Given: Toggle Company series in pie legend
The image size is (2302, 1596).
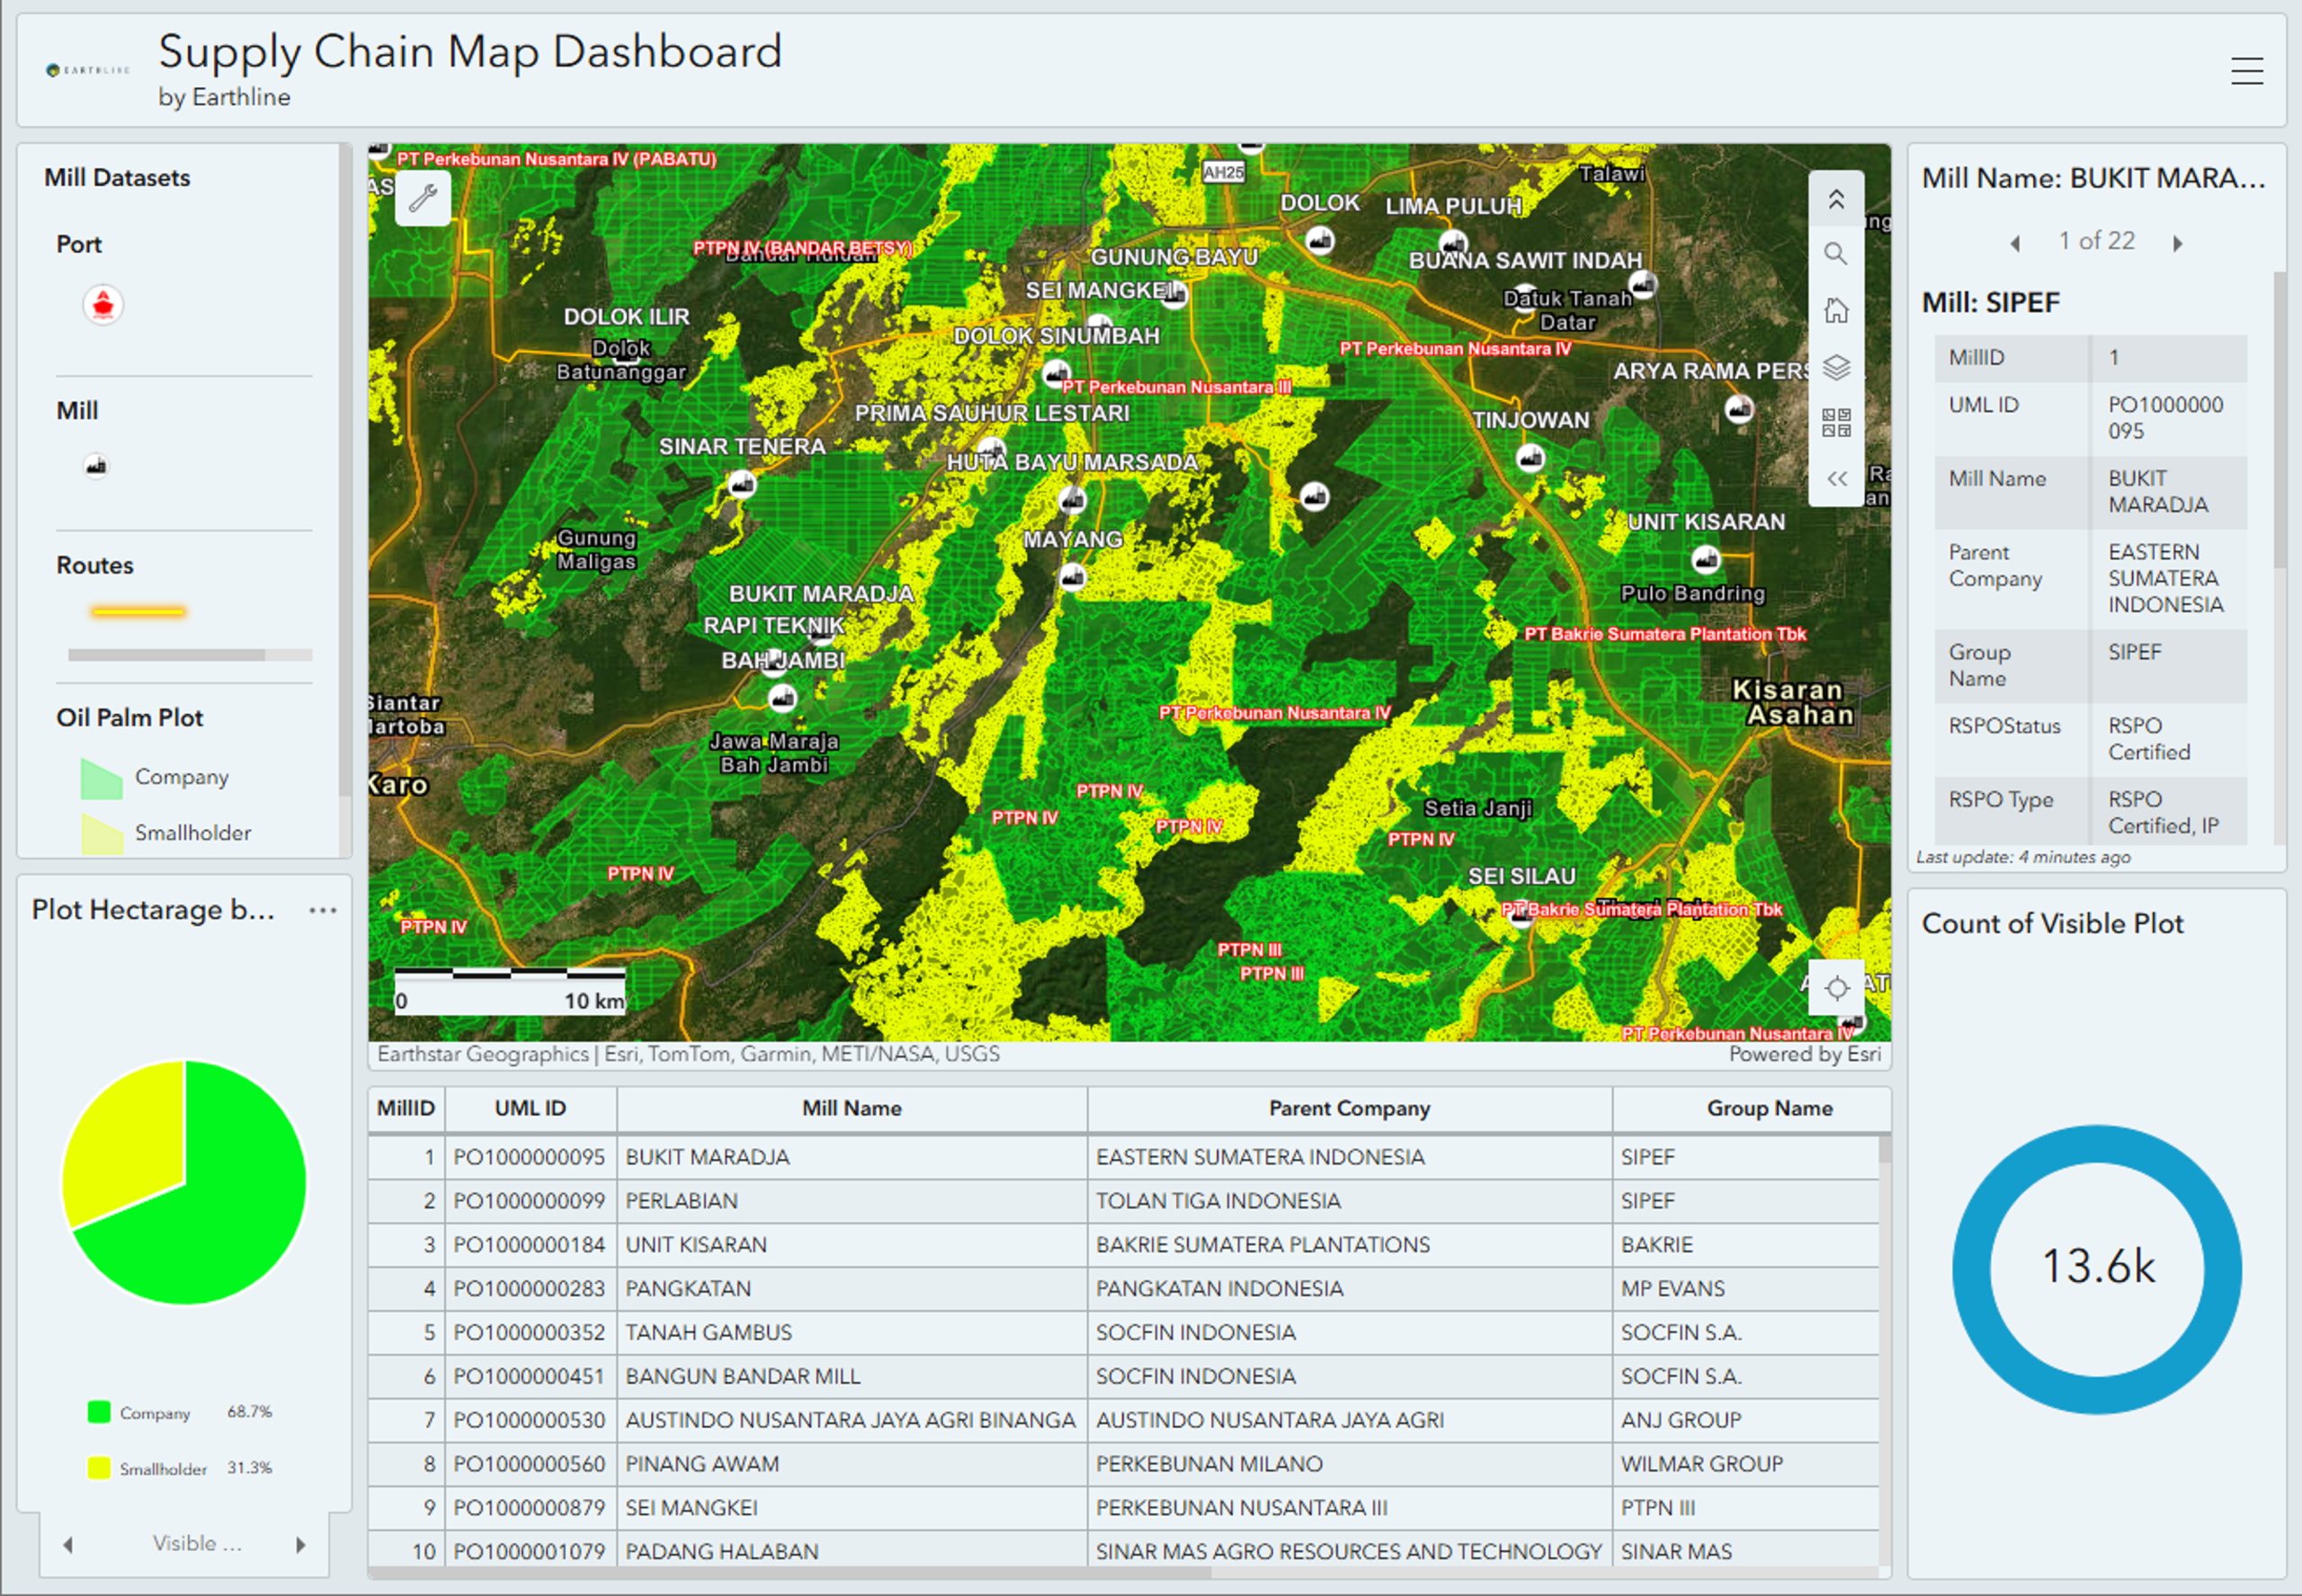Looking at the screenshot, I should pos(153,1412).
